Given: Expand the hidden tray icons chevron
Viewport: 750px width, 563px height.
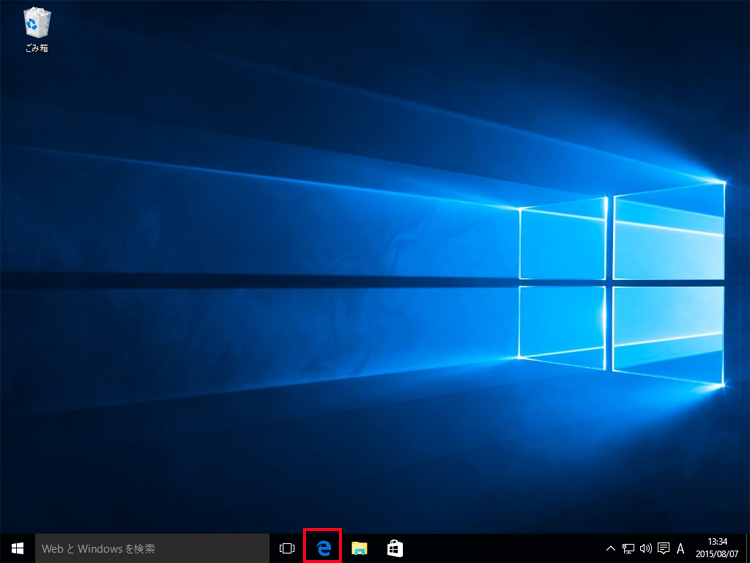Looking at the screenshot, I should tap(611, 548).
